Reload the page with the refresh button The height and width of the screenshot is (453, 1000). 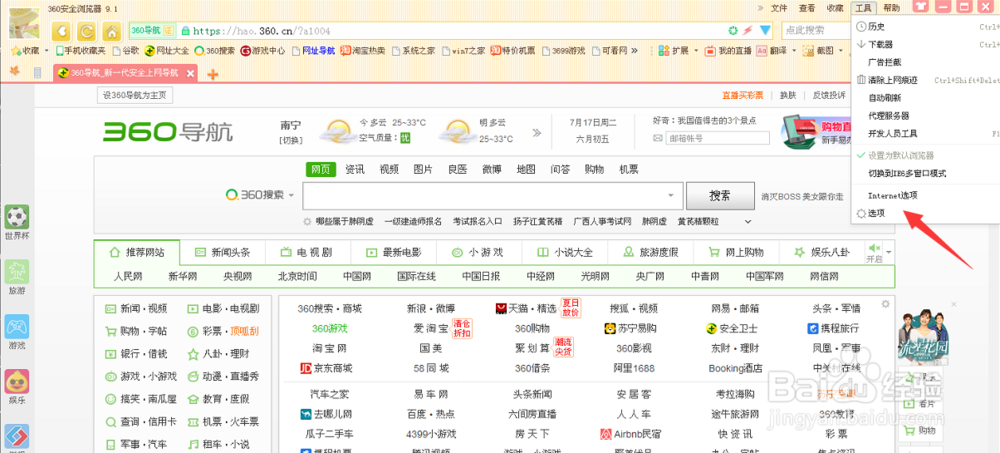(87, 31)
